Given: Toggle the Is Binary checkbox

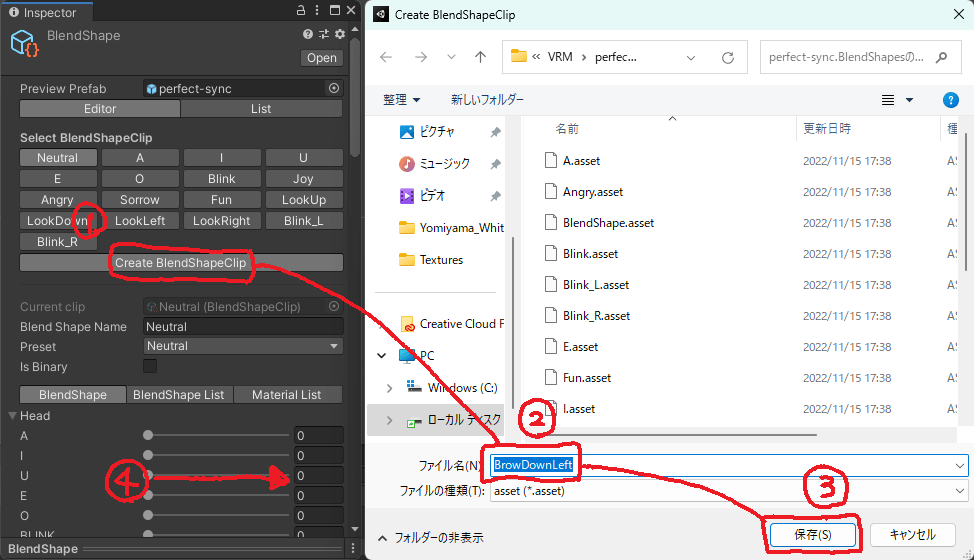Looking at the screenshot, I should point(150,366).
